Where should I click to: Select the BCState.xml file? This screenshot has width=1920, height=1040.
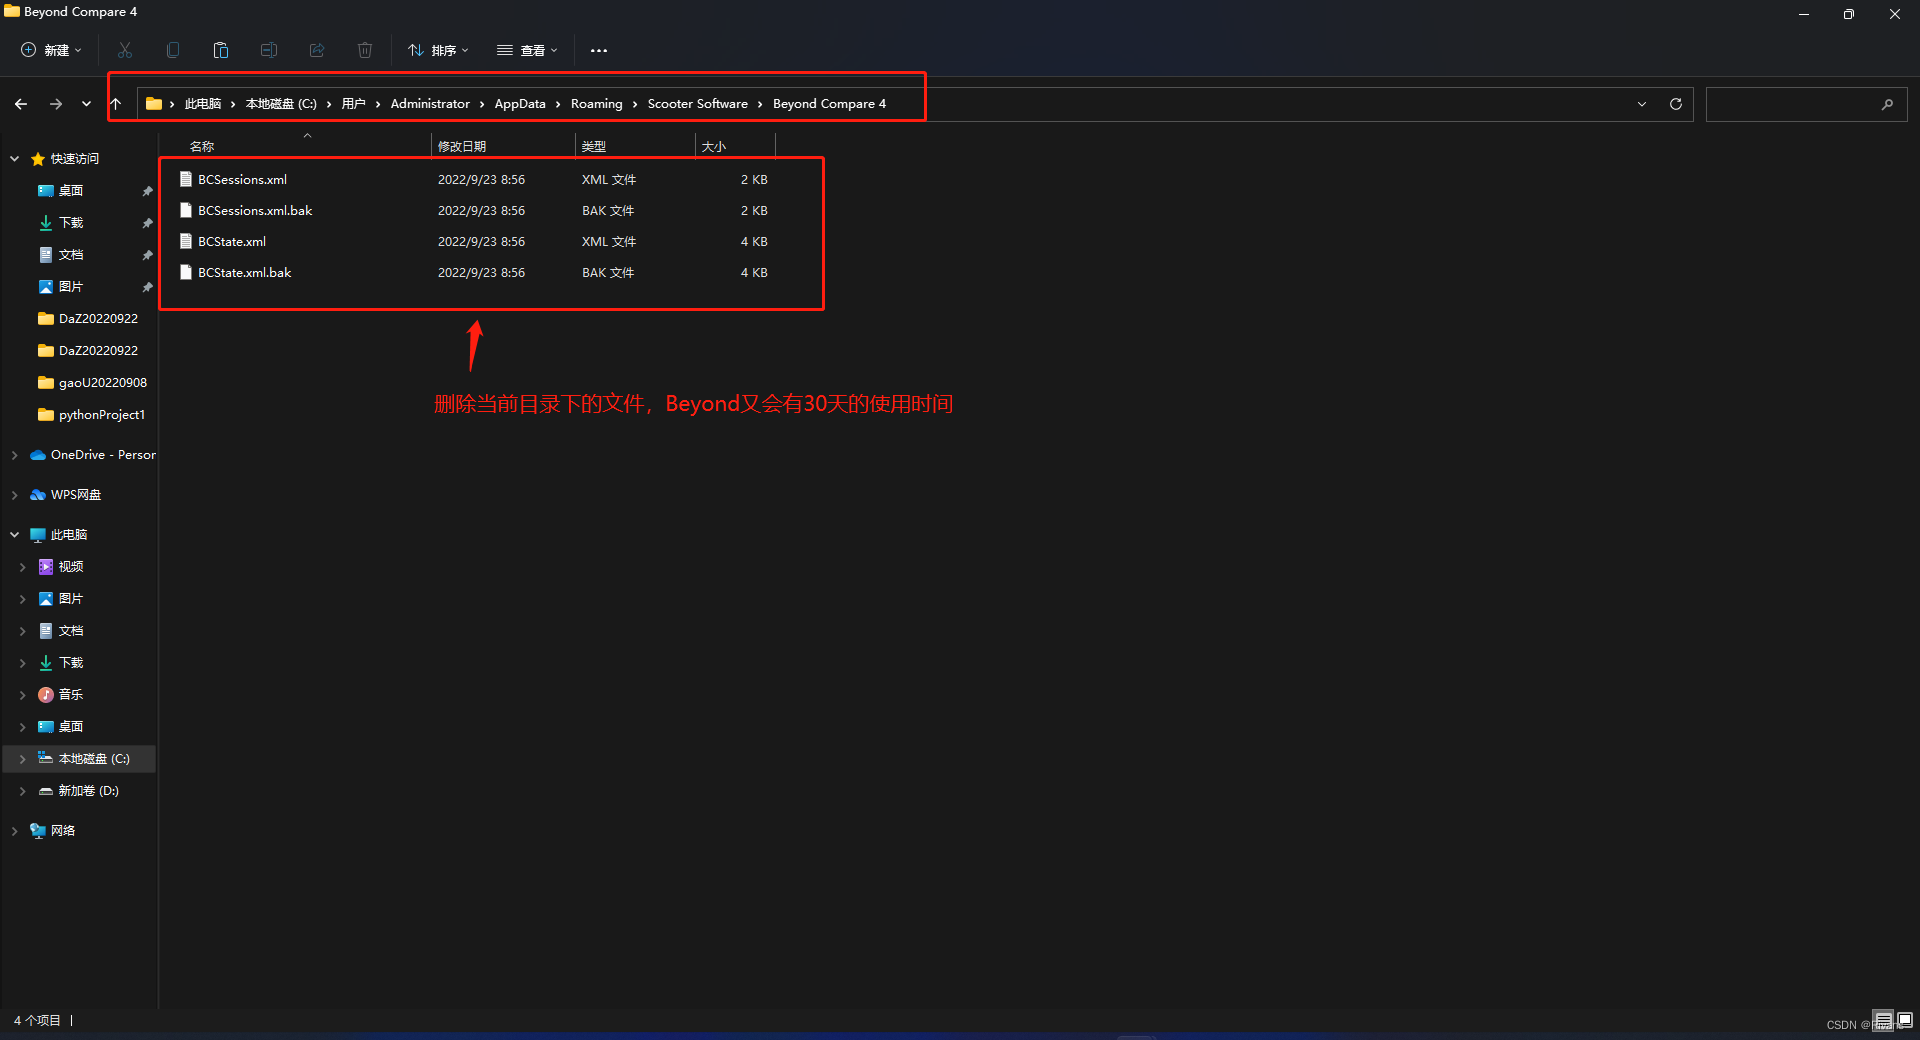[x=232, y=242]
